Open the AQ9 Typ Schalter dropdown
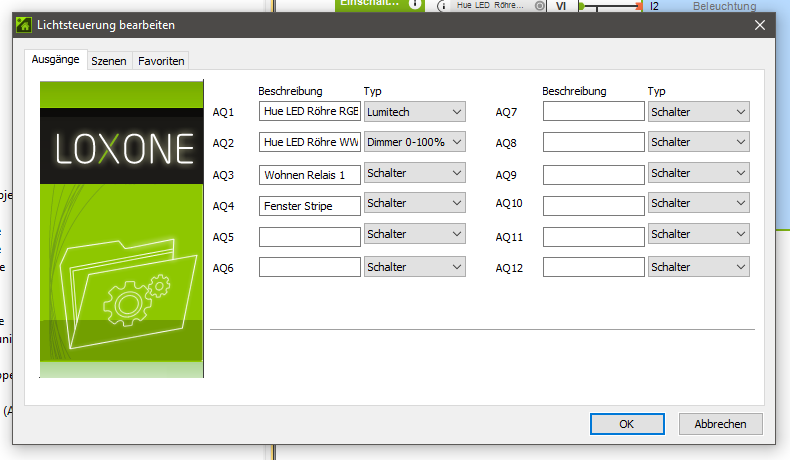The image size is (790, 460). [x=699, y=173]
